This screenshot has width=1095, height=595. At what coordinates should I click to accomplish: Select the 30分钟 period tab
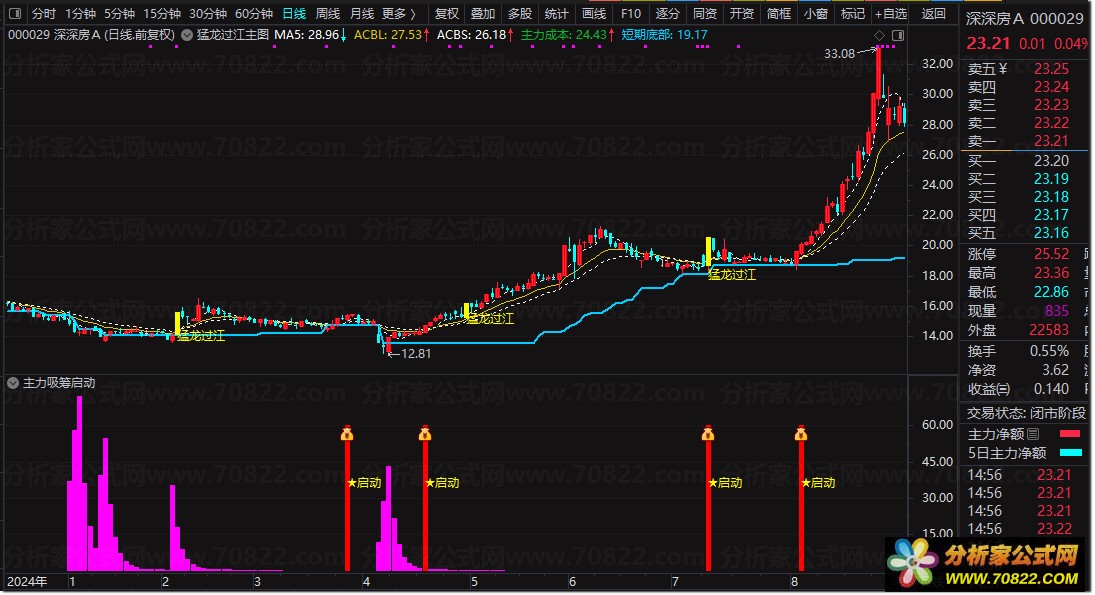click(208, 13)
